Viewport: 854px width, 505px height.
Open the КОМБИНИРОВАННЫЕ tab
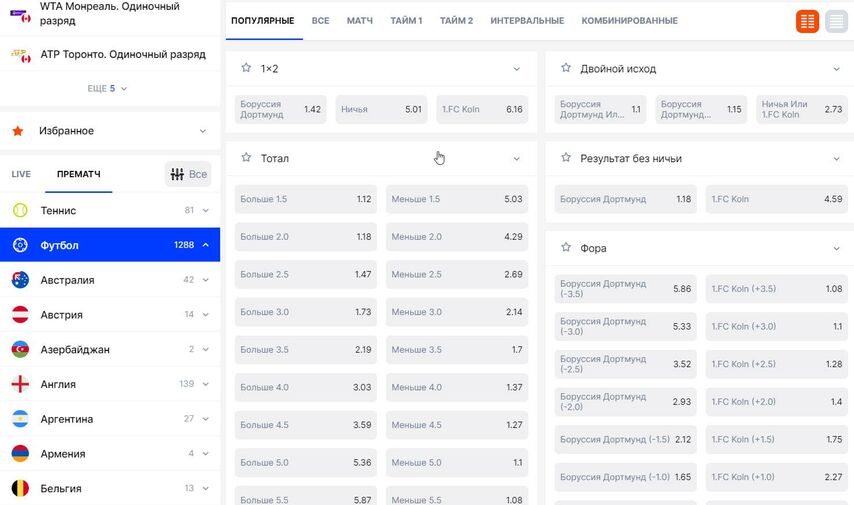630,21
